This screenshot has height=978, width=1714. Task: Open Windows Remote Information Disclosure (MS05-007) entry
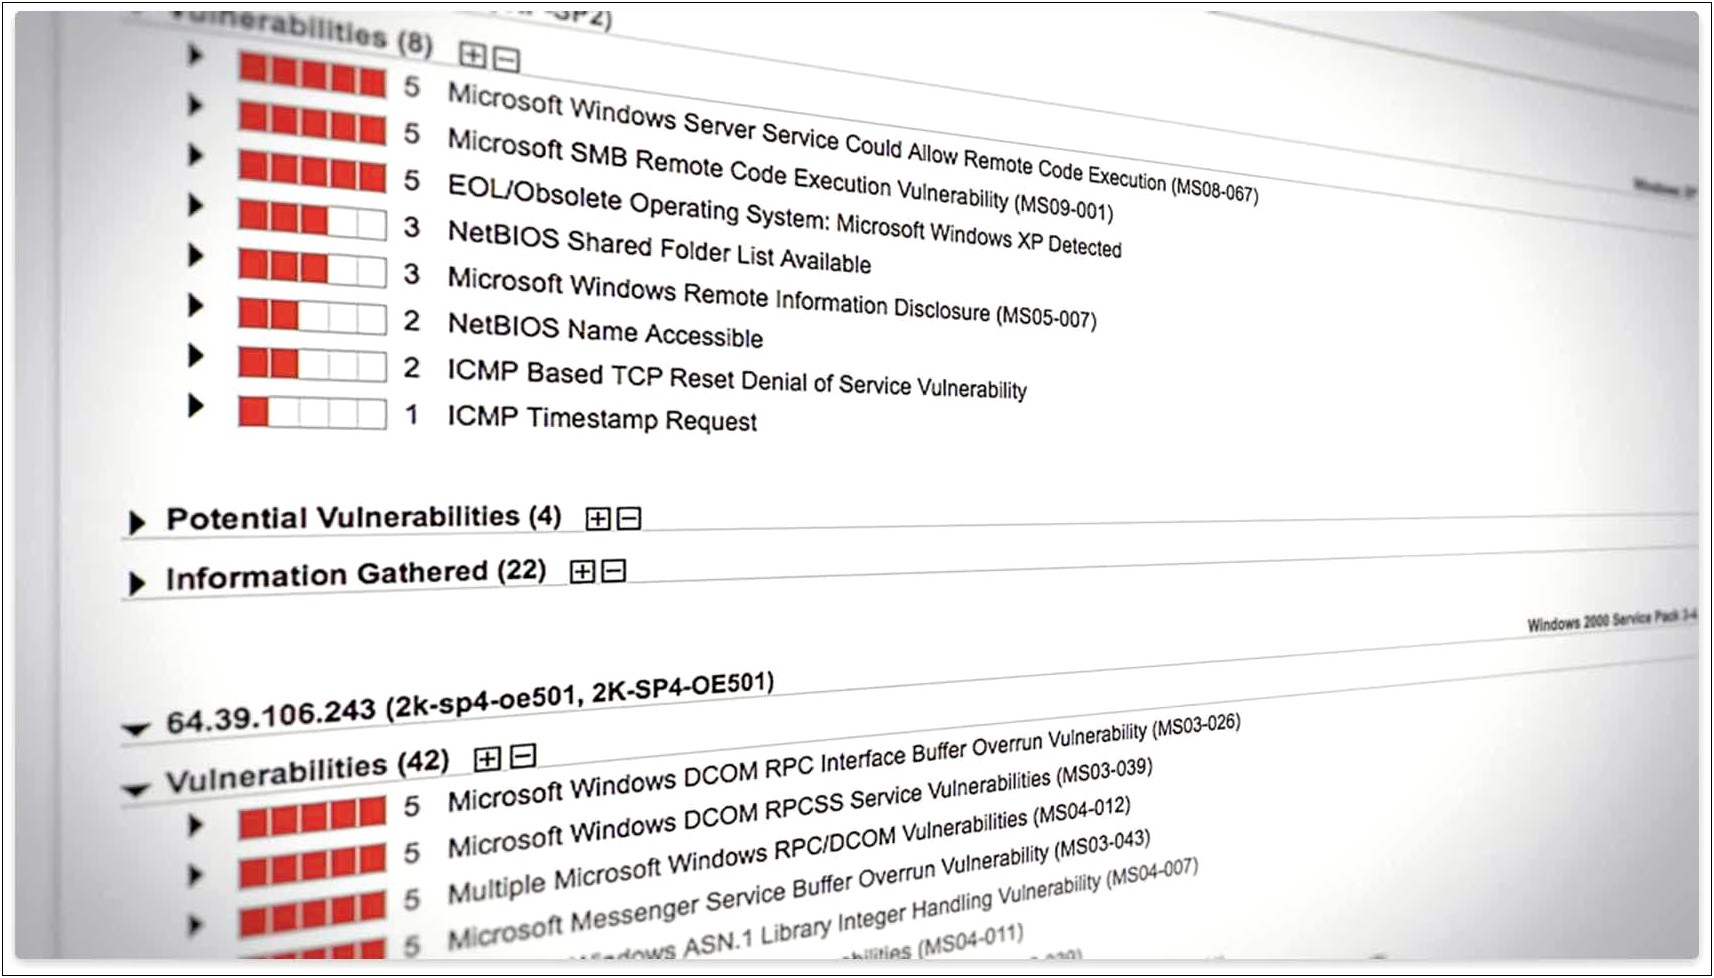pos(772,297)
